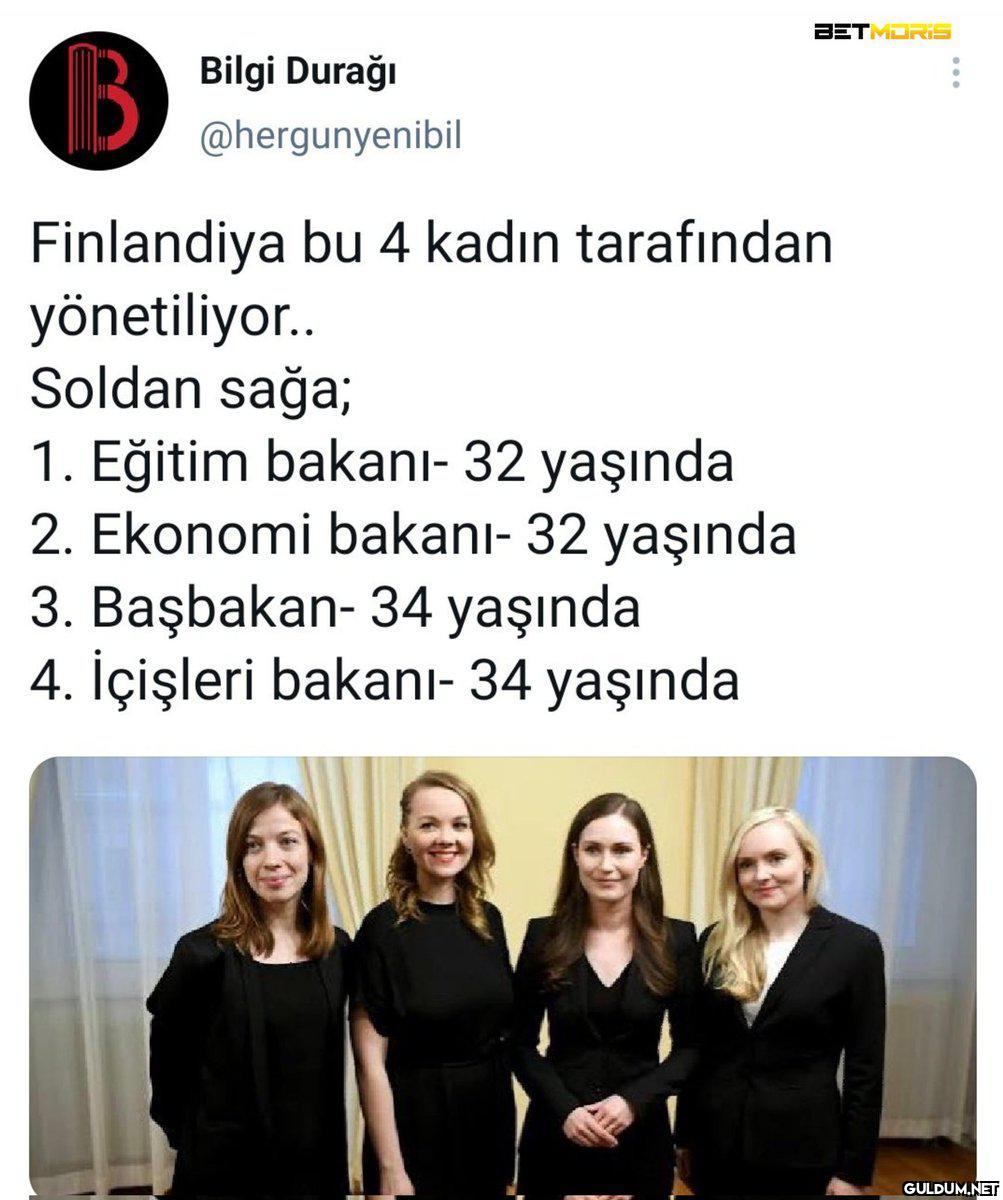Screen dimensions: 1003x1200
Task: Click the GULDUM.NET watermark
Action: (952, 1187)
